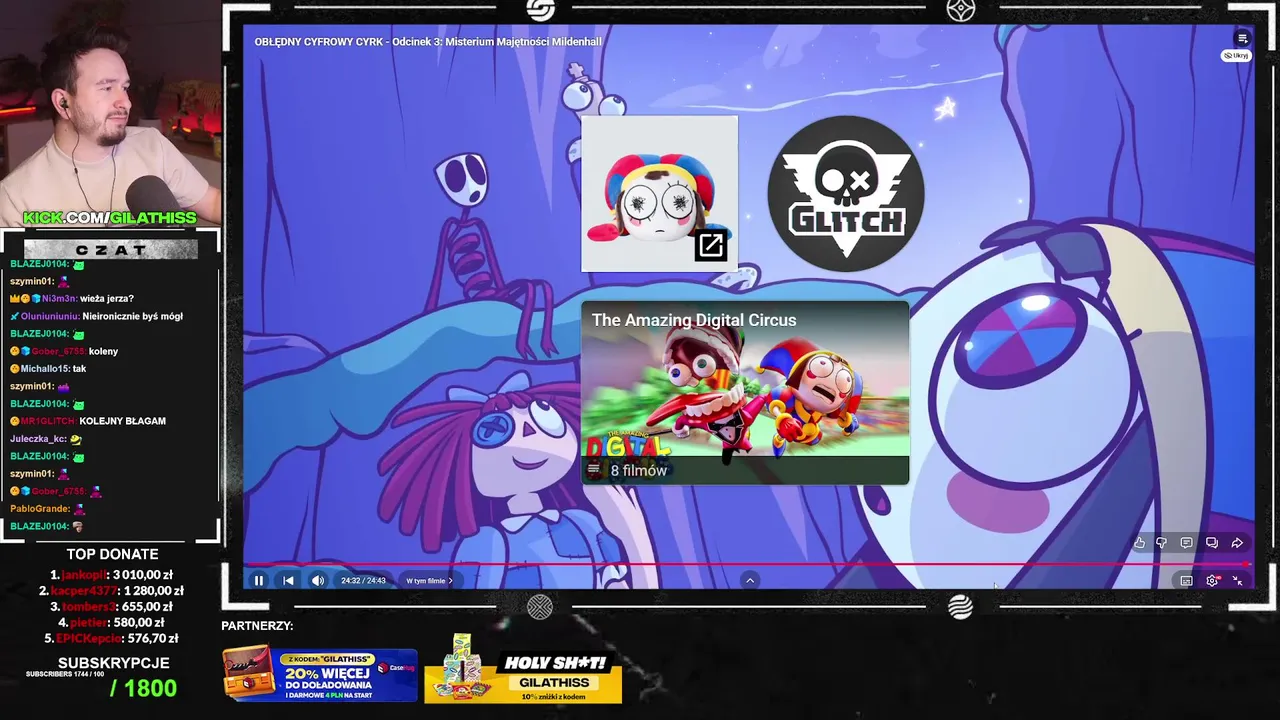Click the 24:32 / 24:43 time display
Screen dimensions: 1280x720
(363, 580)
